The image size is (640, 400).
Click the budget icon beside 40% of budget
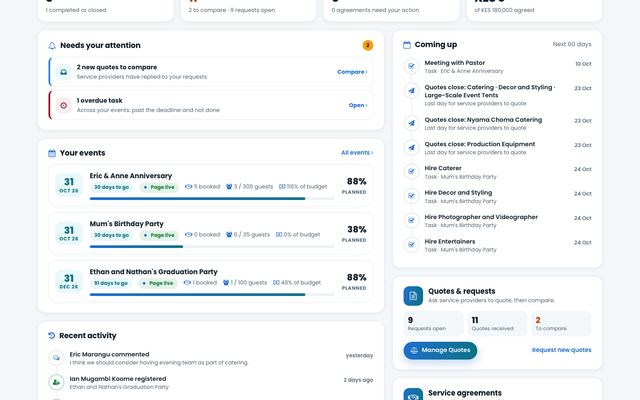276,282
